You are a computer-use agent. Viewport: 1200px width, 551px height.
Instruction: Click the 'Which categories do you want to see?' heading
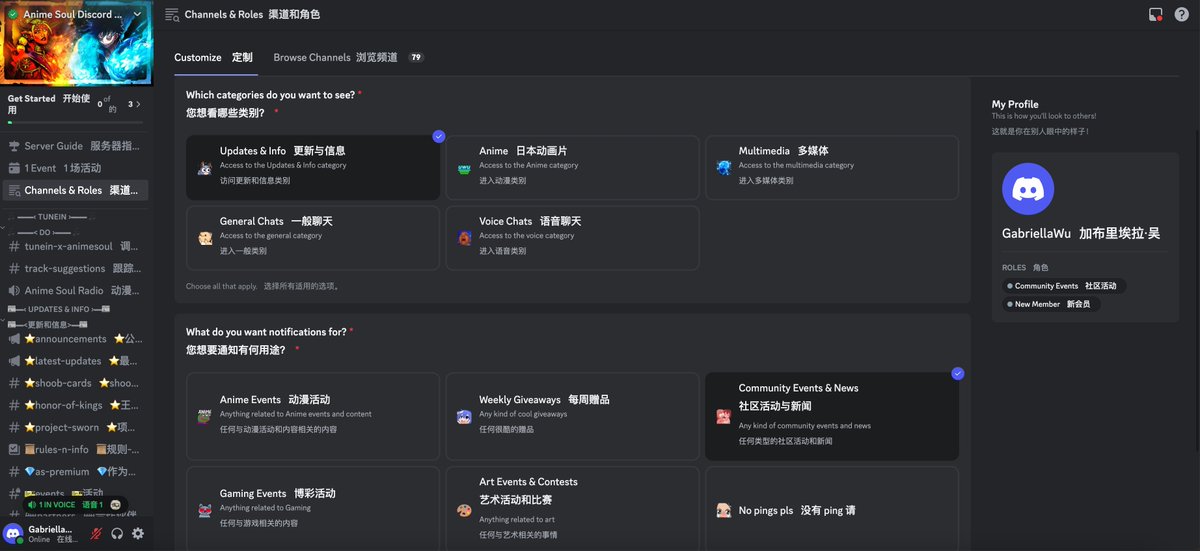(270, 95)
